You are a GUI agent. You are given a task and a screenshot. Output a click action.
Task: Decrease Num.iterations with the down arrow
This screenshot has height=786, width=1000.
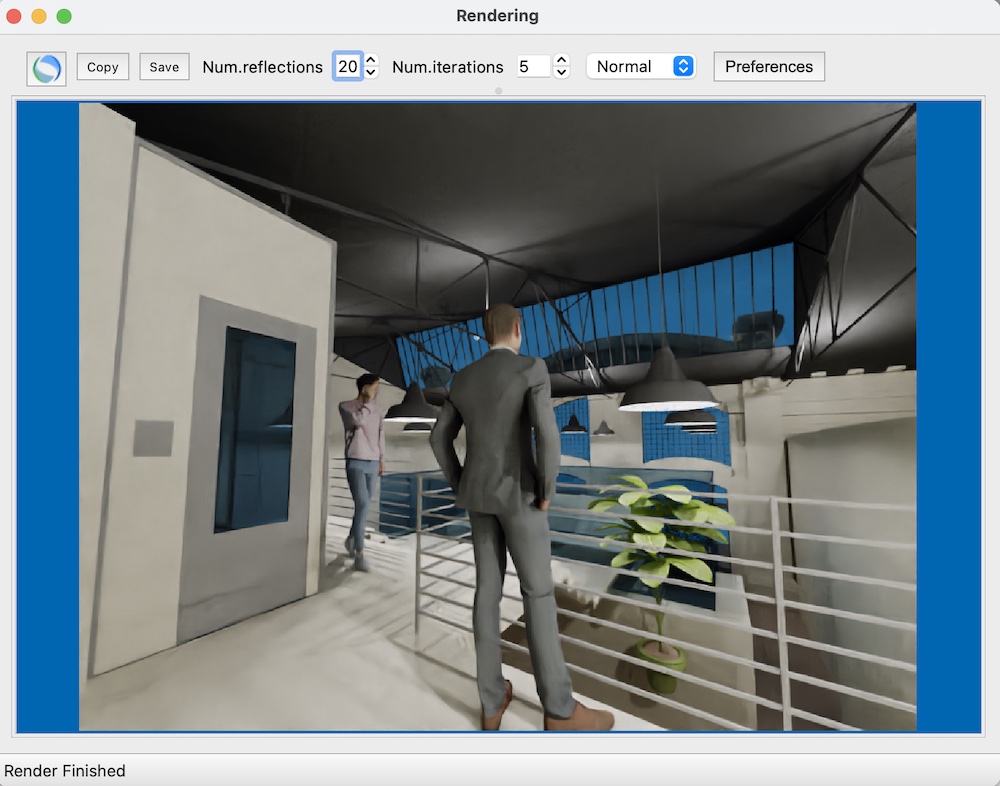tap(561, 73)
